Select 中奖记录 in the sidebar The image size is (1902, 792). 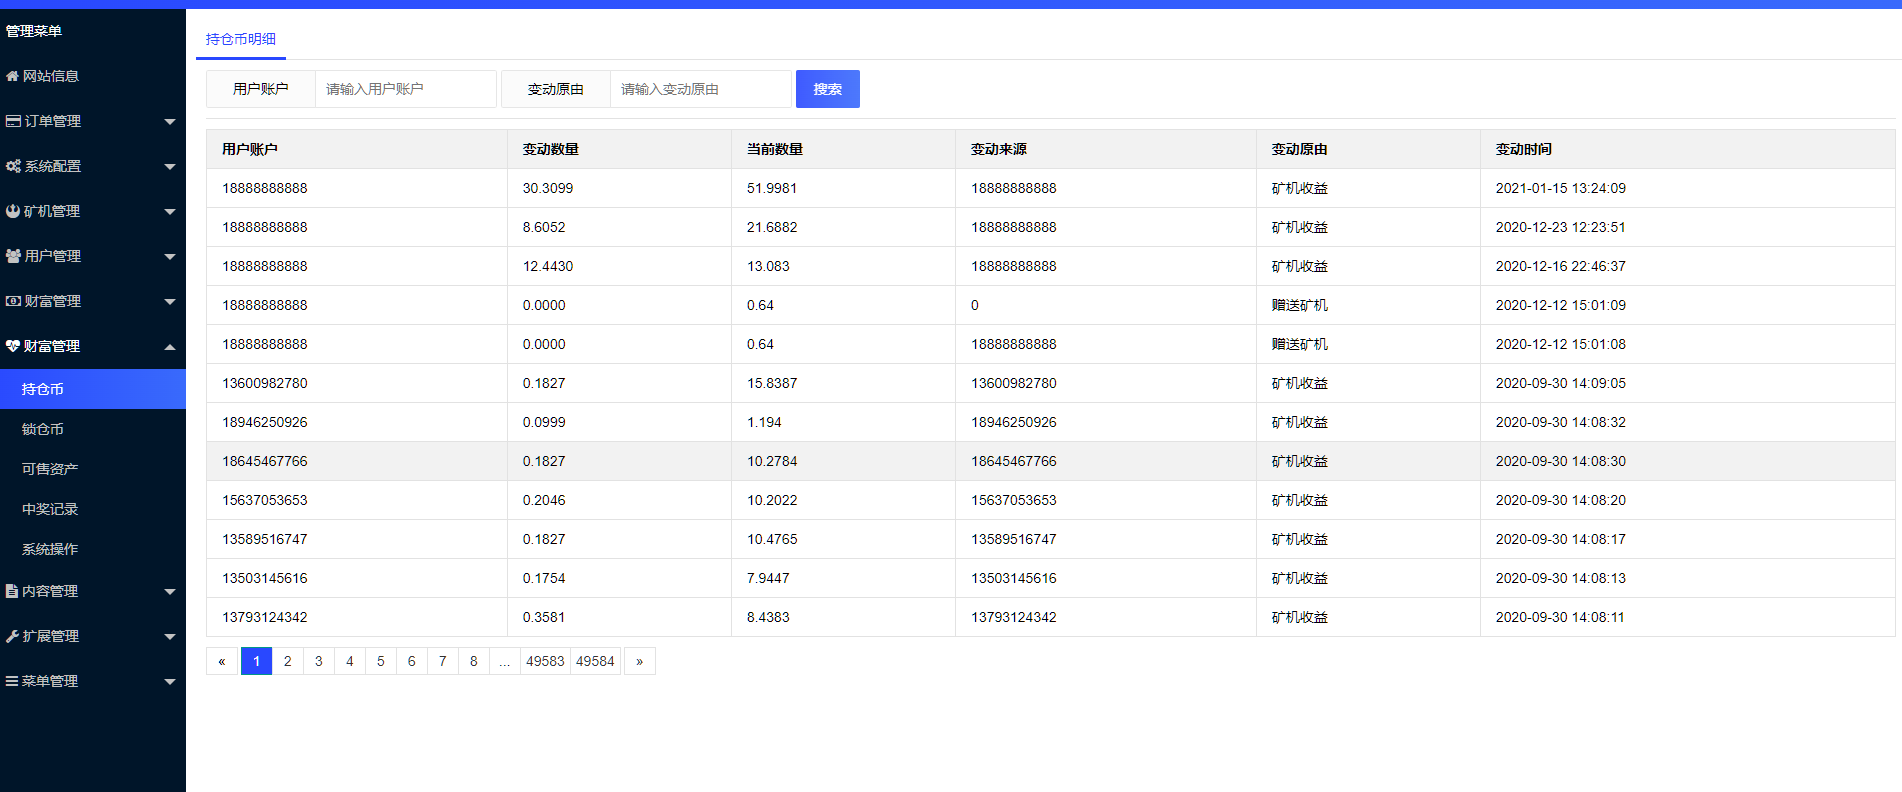pos(50,509)
